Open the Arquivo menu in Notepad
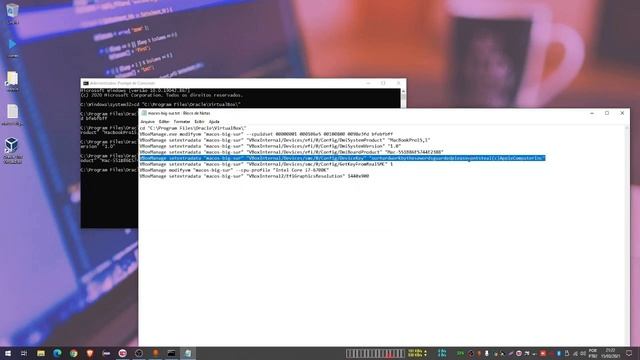640x360 pixels. pos(147,122)
